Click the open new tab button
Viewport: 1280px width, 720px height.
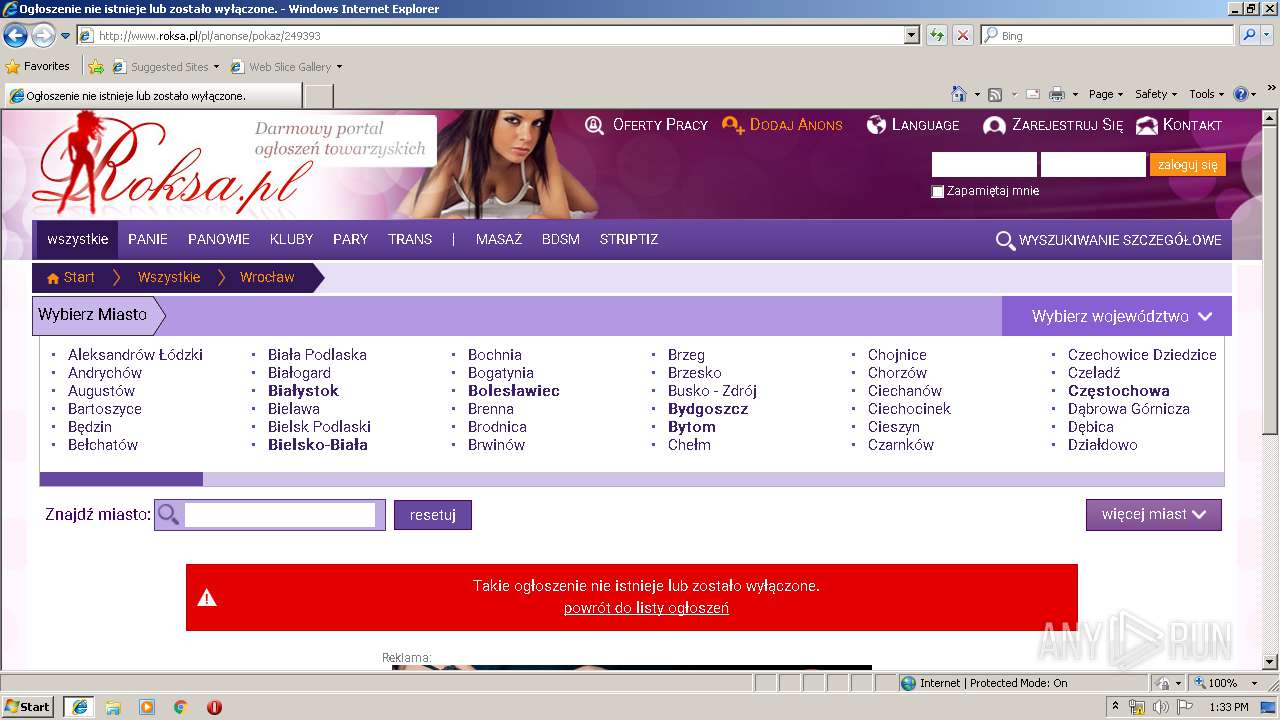[318, 96]
